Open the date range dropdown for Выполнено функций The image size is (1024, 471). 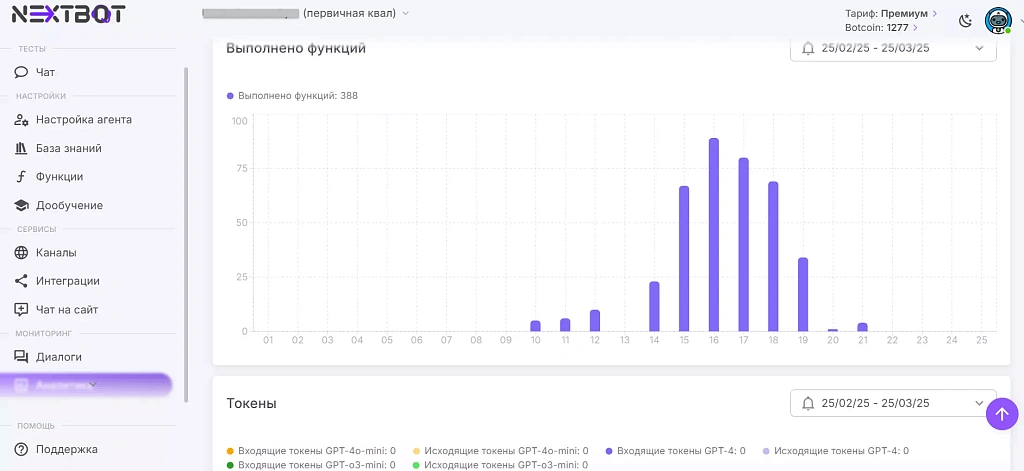[x=893, y=48]
